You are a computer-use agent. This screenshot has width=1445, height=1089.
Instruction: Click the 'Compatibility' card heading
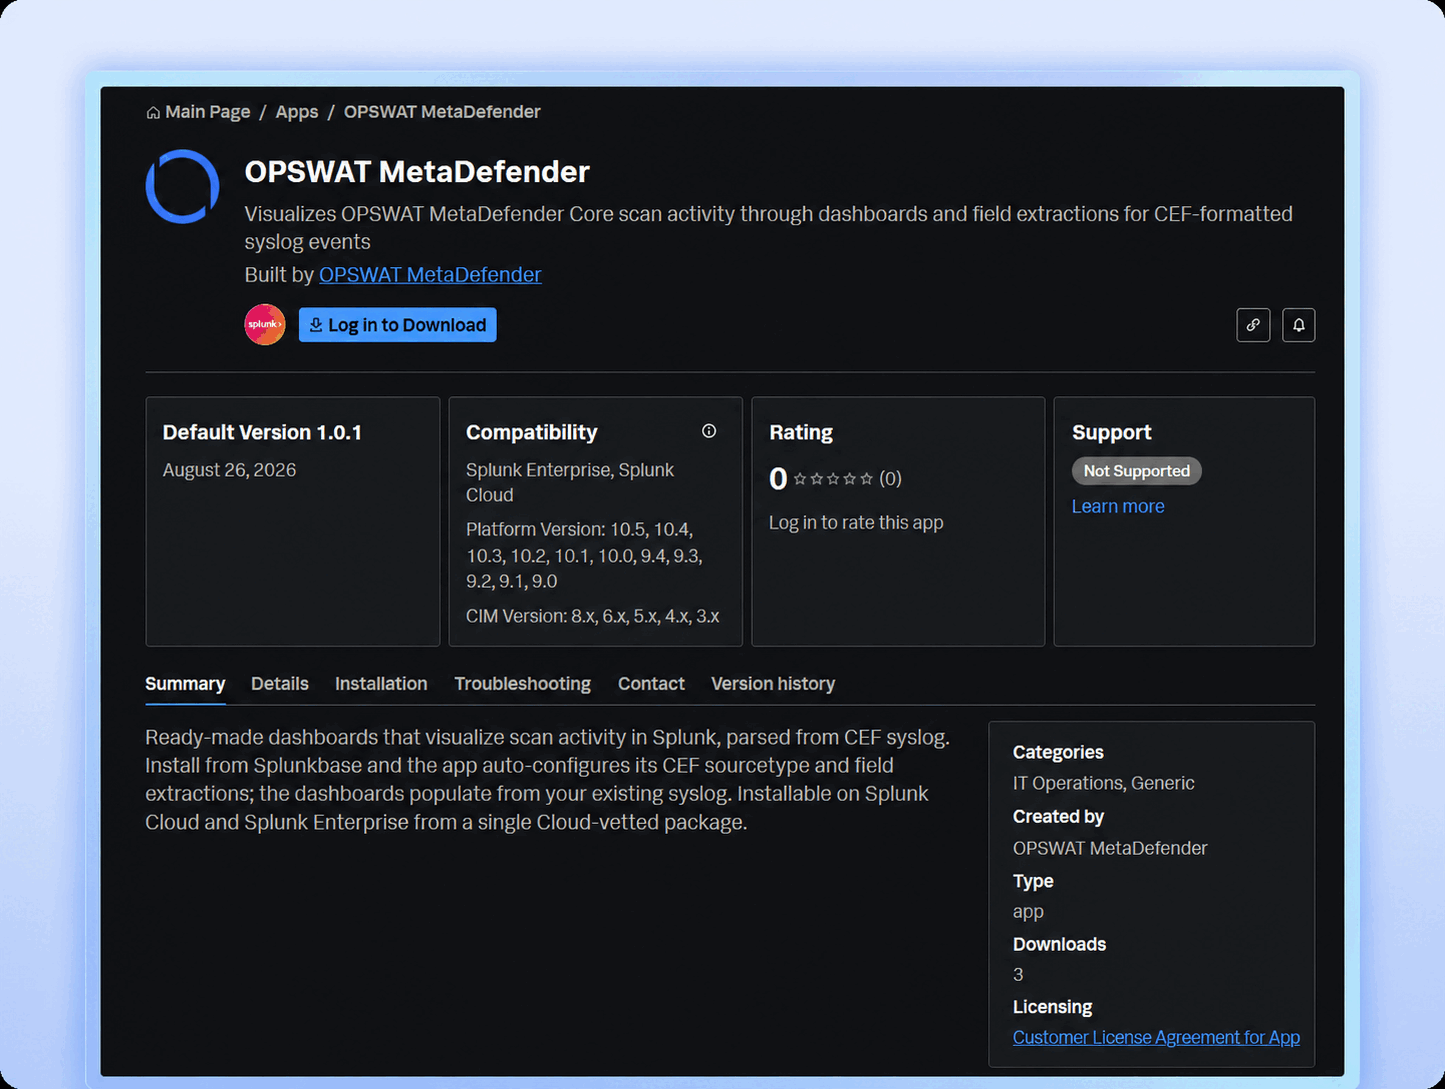(532, 432)
